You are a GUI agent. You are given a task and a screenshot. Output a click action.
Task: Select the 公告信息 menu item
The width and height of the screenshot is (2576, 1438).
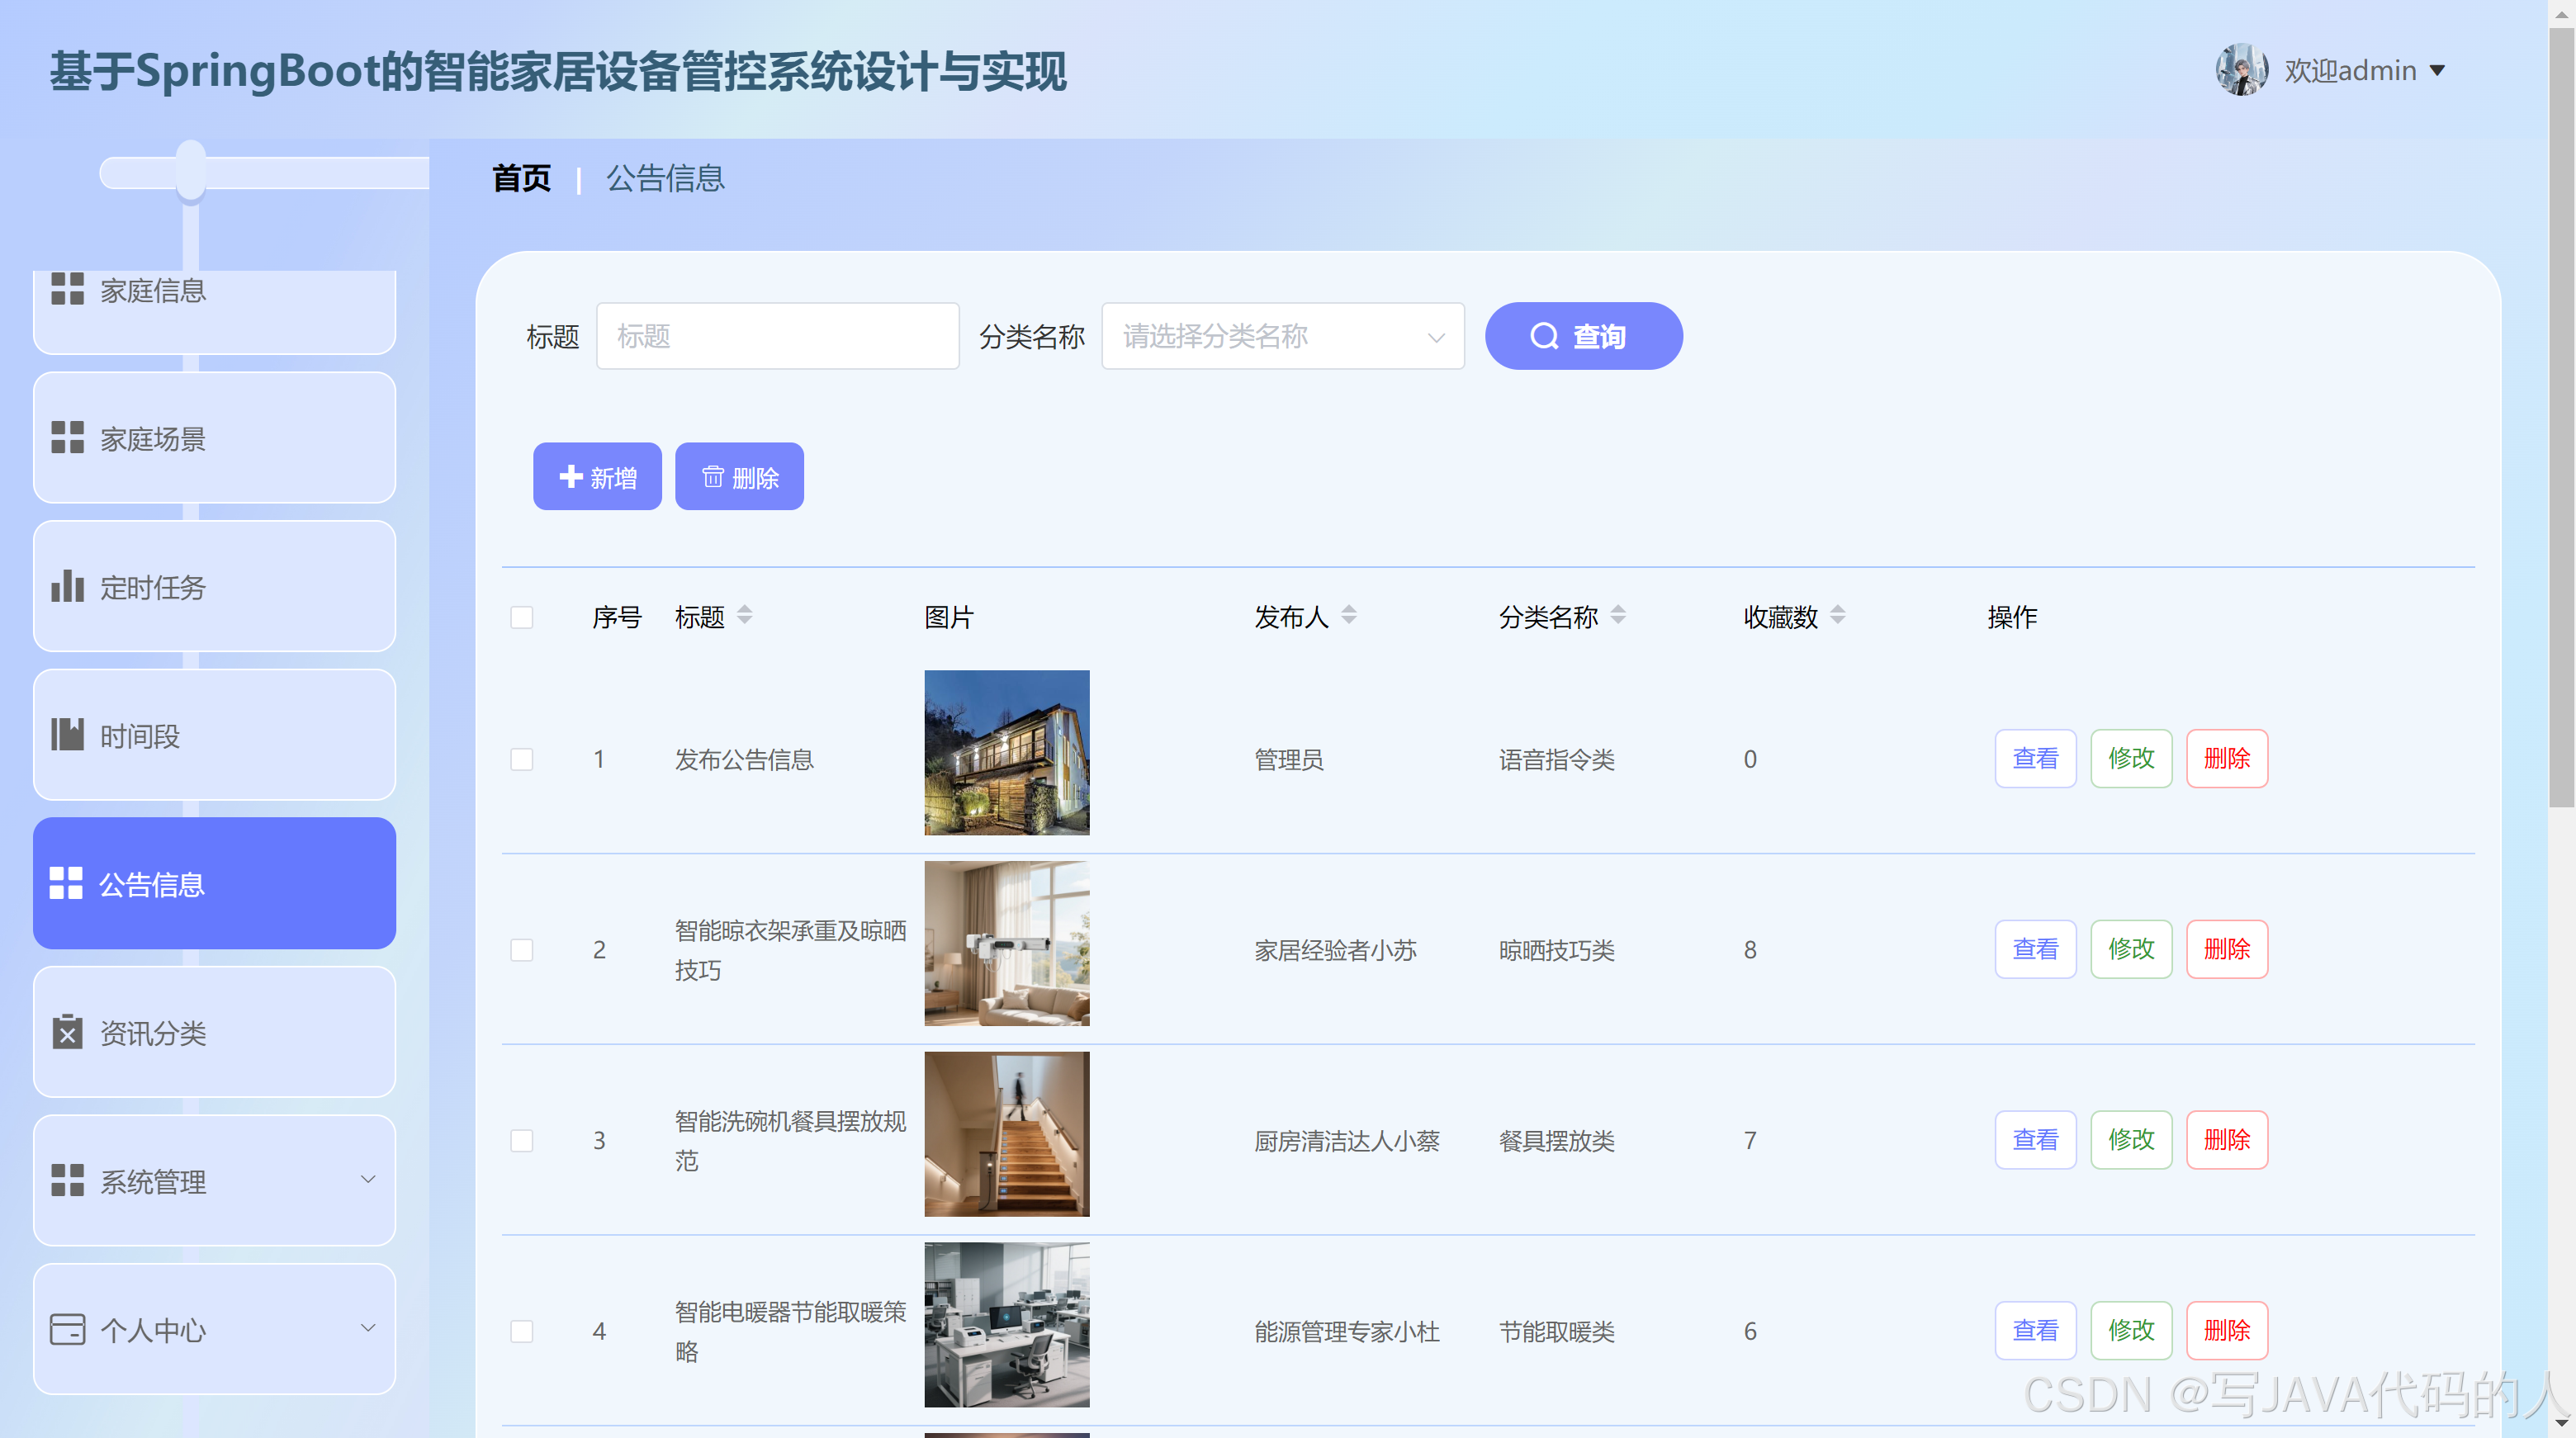214,883
